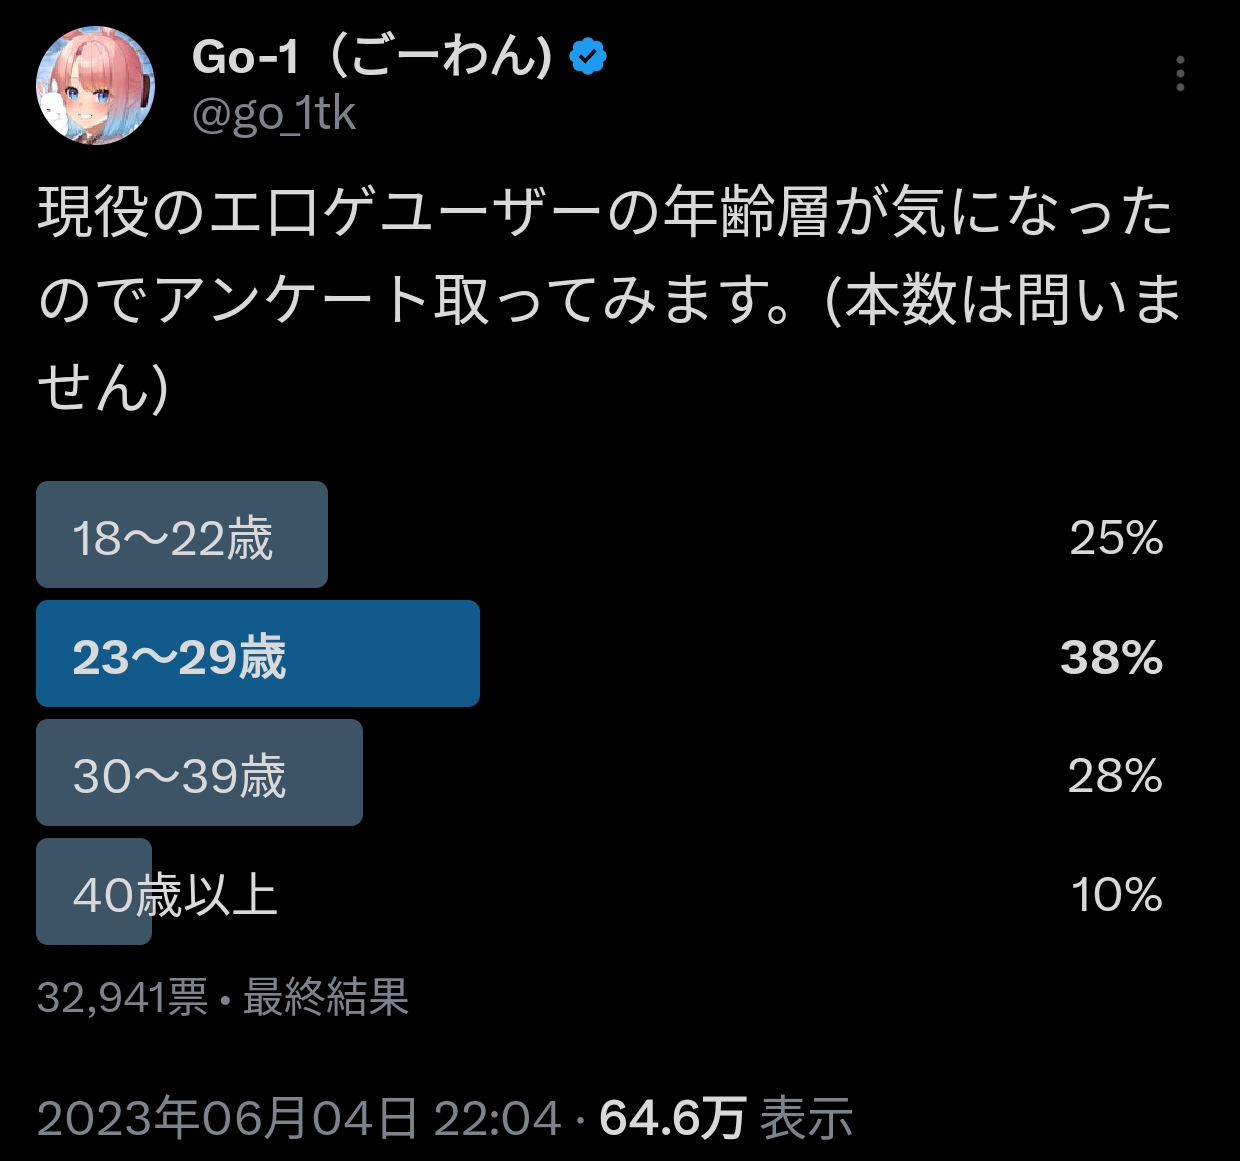Click the blue verified badge icon

tap(588, 57)
